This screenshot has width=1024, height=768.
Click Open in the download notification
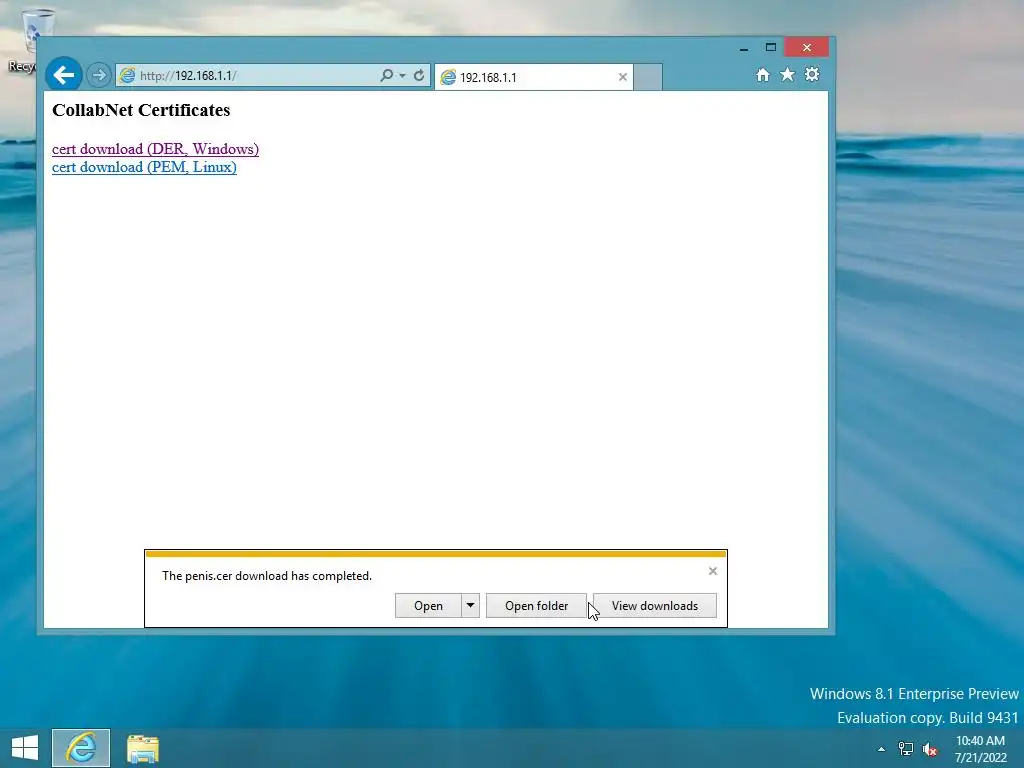click(x=428, y=605)
